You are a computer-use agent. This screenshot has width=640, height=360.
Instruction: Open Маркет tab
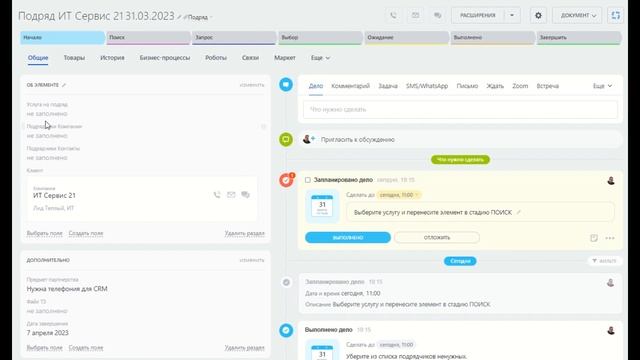click(x=285, y=58)
